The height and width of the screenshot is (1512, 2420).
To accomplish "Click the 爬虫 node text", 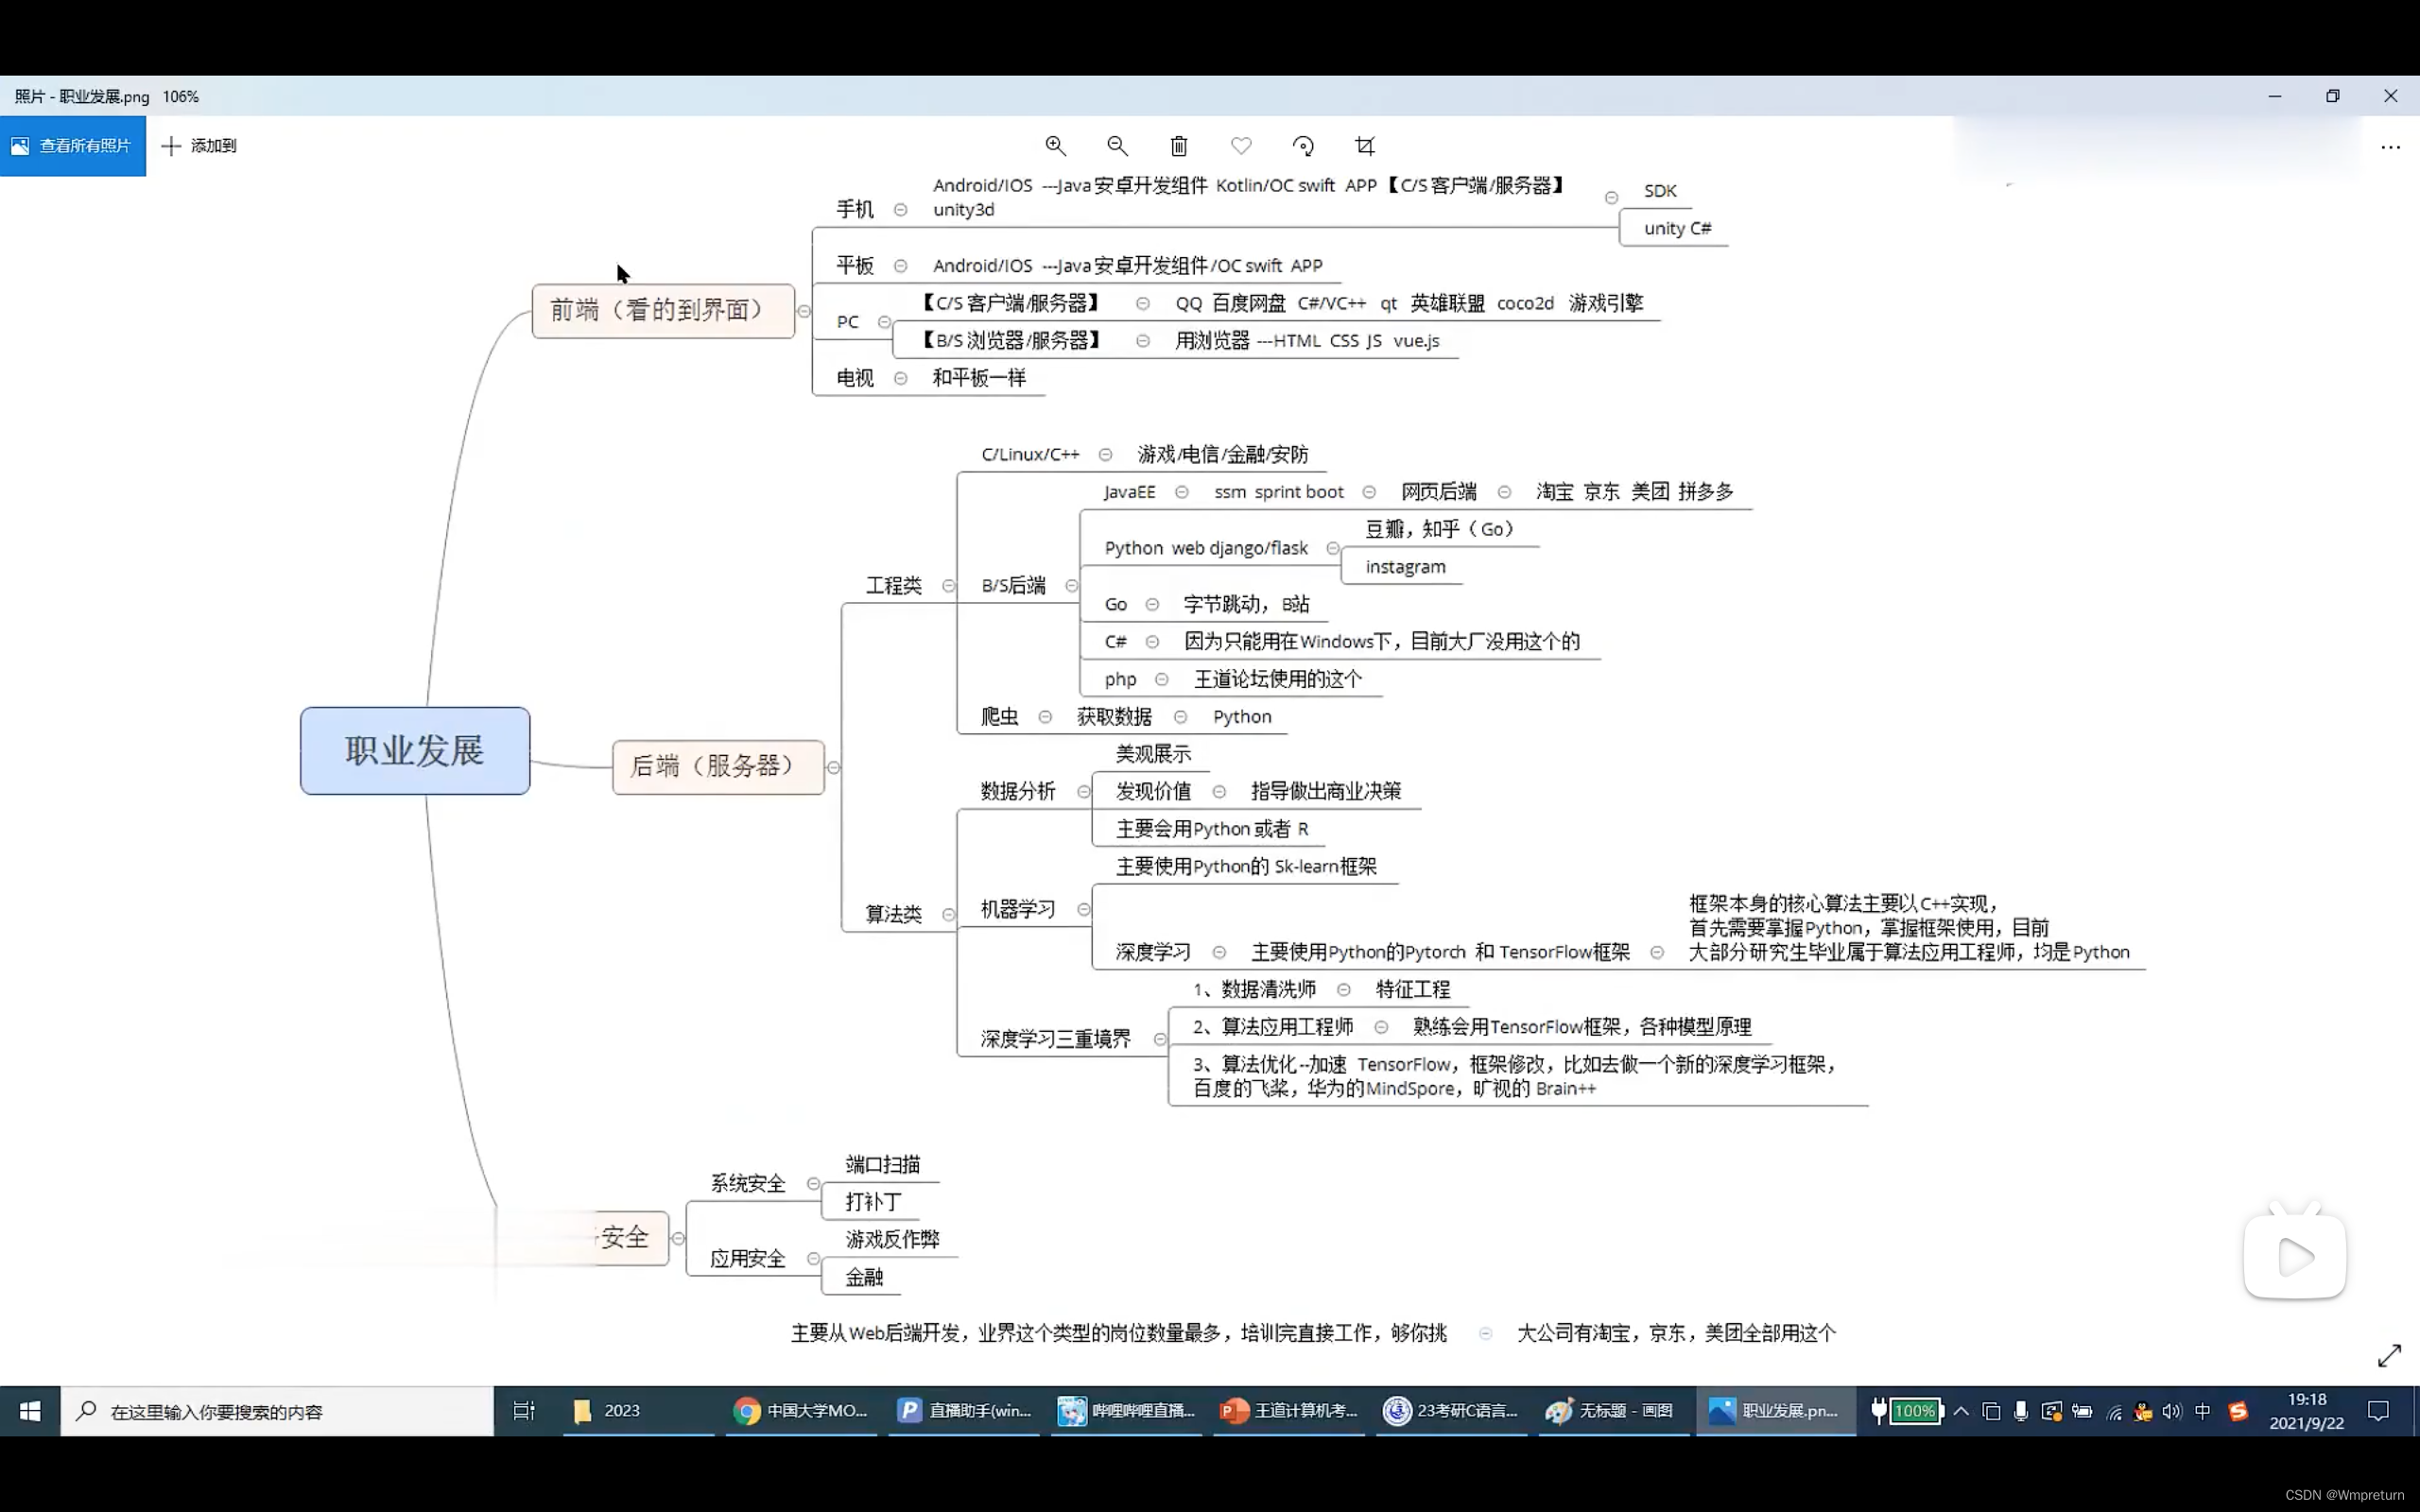I will [999, 717].
